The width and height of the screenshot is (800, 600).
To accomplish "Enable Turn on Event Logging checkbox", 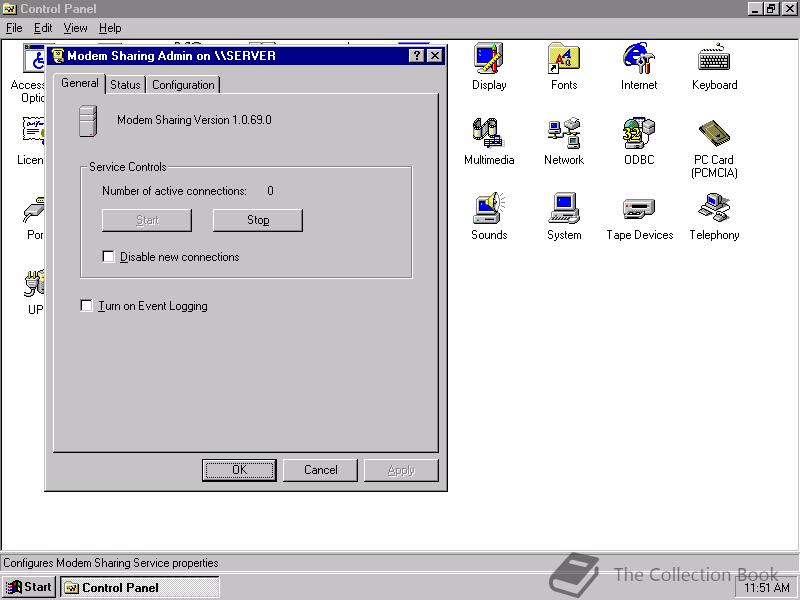I will pyautogui.click(x=87, y=305).
